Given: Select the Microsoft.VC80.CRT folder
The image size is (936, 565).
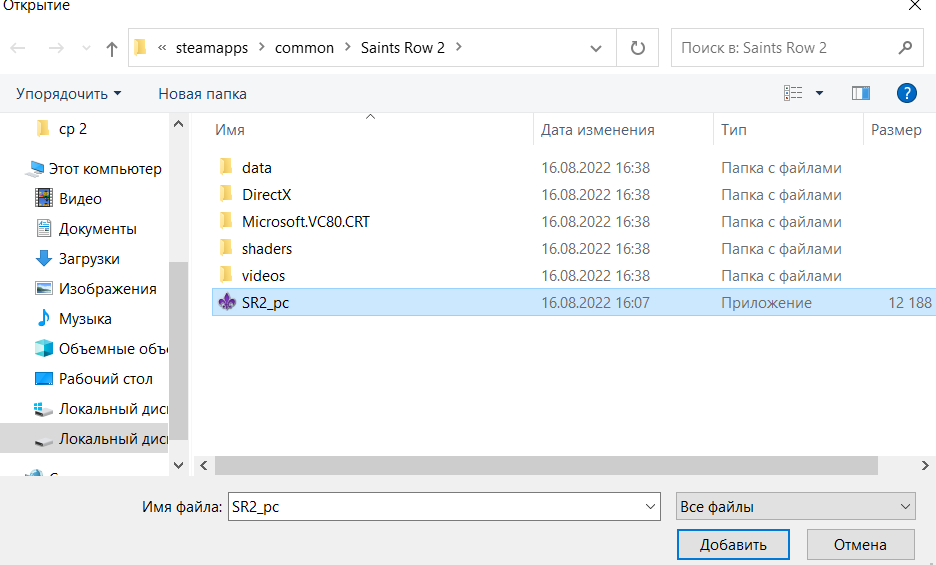Looking at the screenshot, I should (x=306, y=222).
